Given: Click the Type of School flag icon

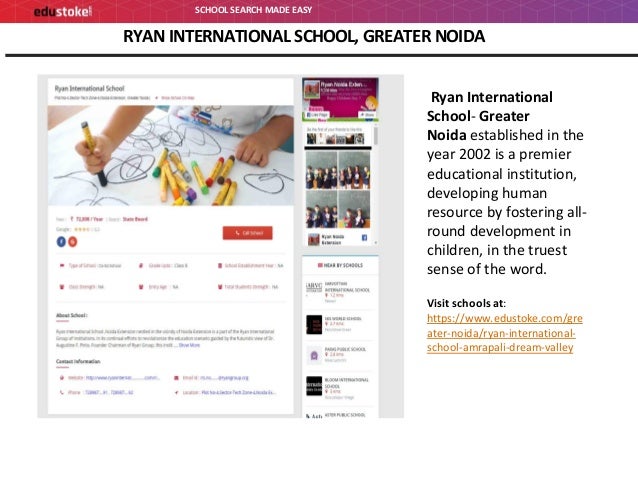Looking at the screenshot, I should 62,266.
